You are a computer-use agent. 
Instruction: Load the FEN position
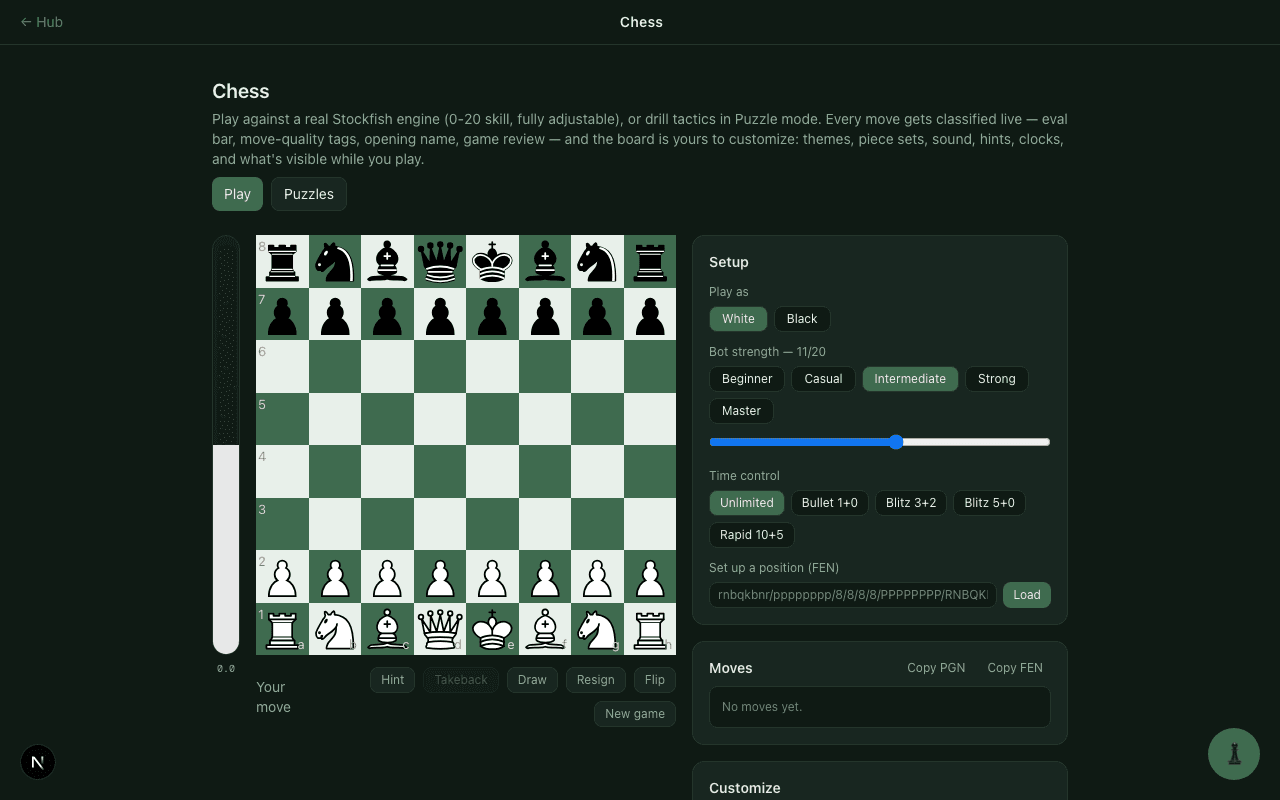tap(1027, 595)
